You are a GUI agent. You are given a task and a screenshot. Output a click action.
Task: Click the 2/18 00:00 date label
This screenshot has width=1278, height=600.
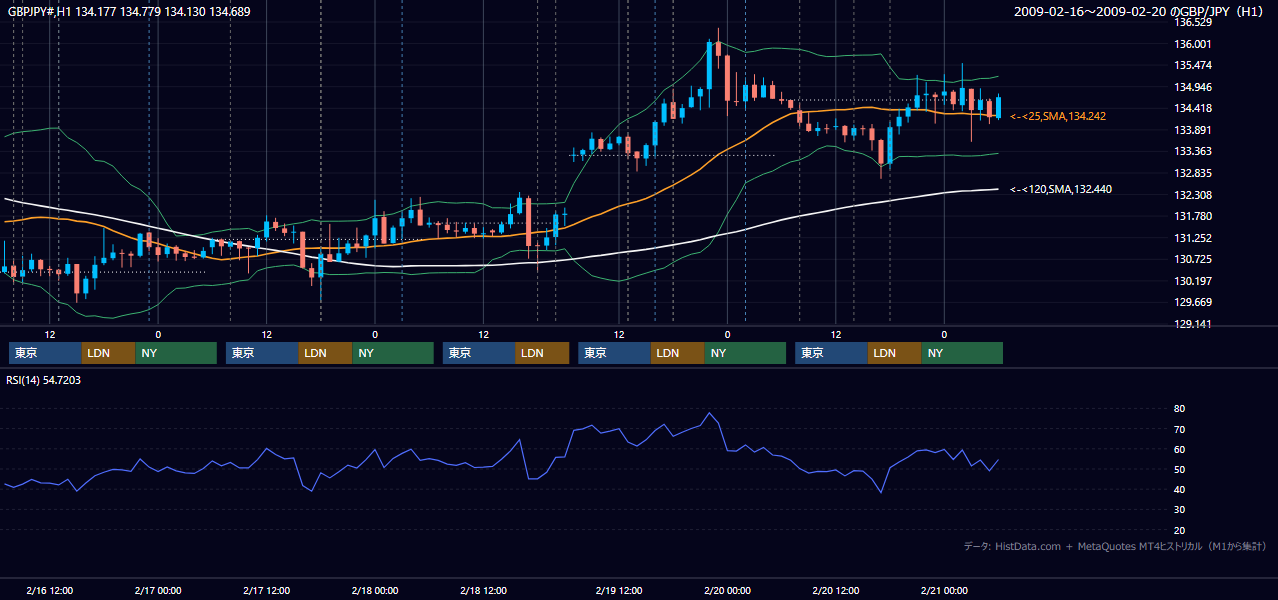tap(375, 590)
